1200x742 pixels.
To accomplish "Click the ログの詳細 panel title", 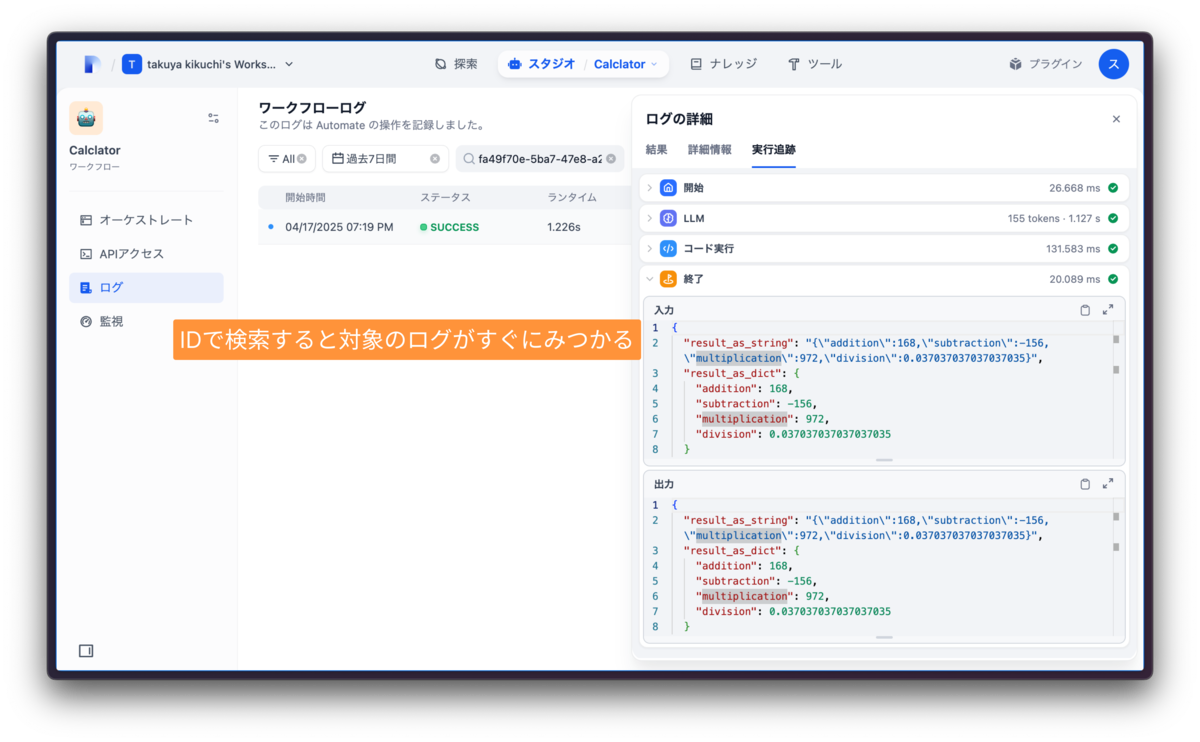I will 679,119.
